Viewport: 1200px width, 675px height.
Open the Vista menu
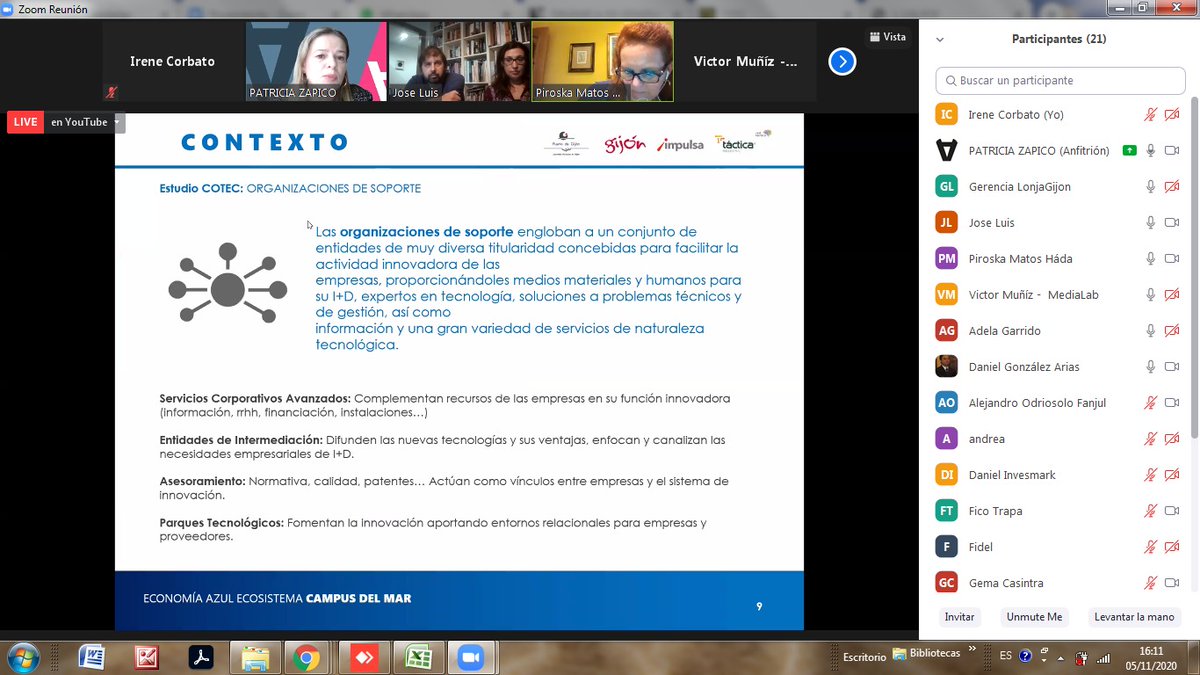tap(888, 36)
